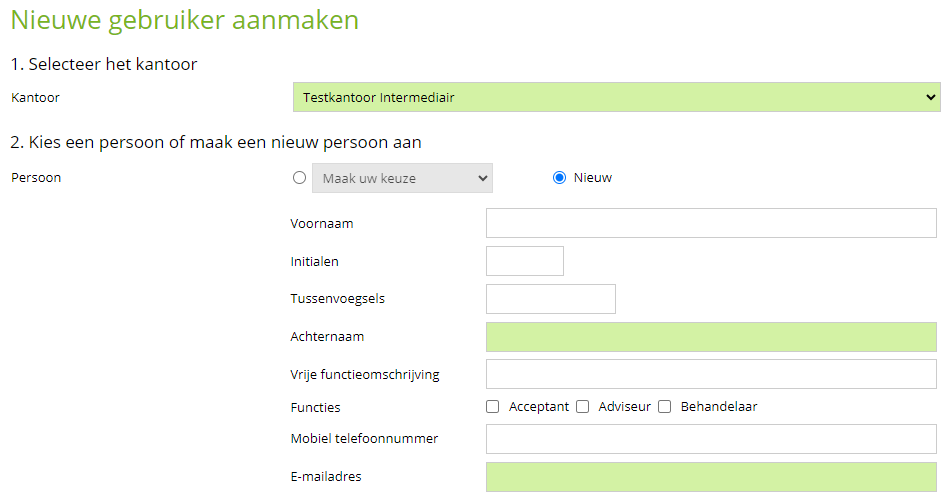Click the Nieuw label text
This screenshot has width=950, height=503.
pyautogui.click(x=593, y=178)
